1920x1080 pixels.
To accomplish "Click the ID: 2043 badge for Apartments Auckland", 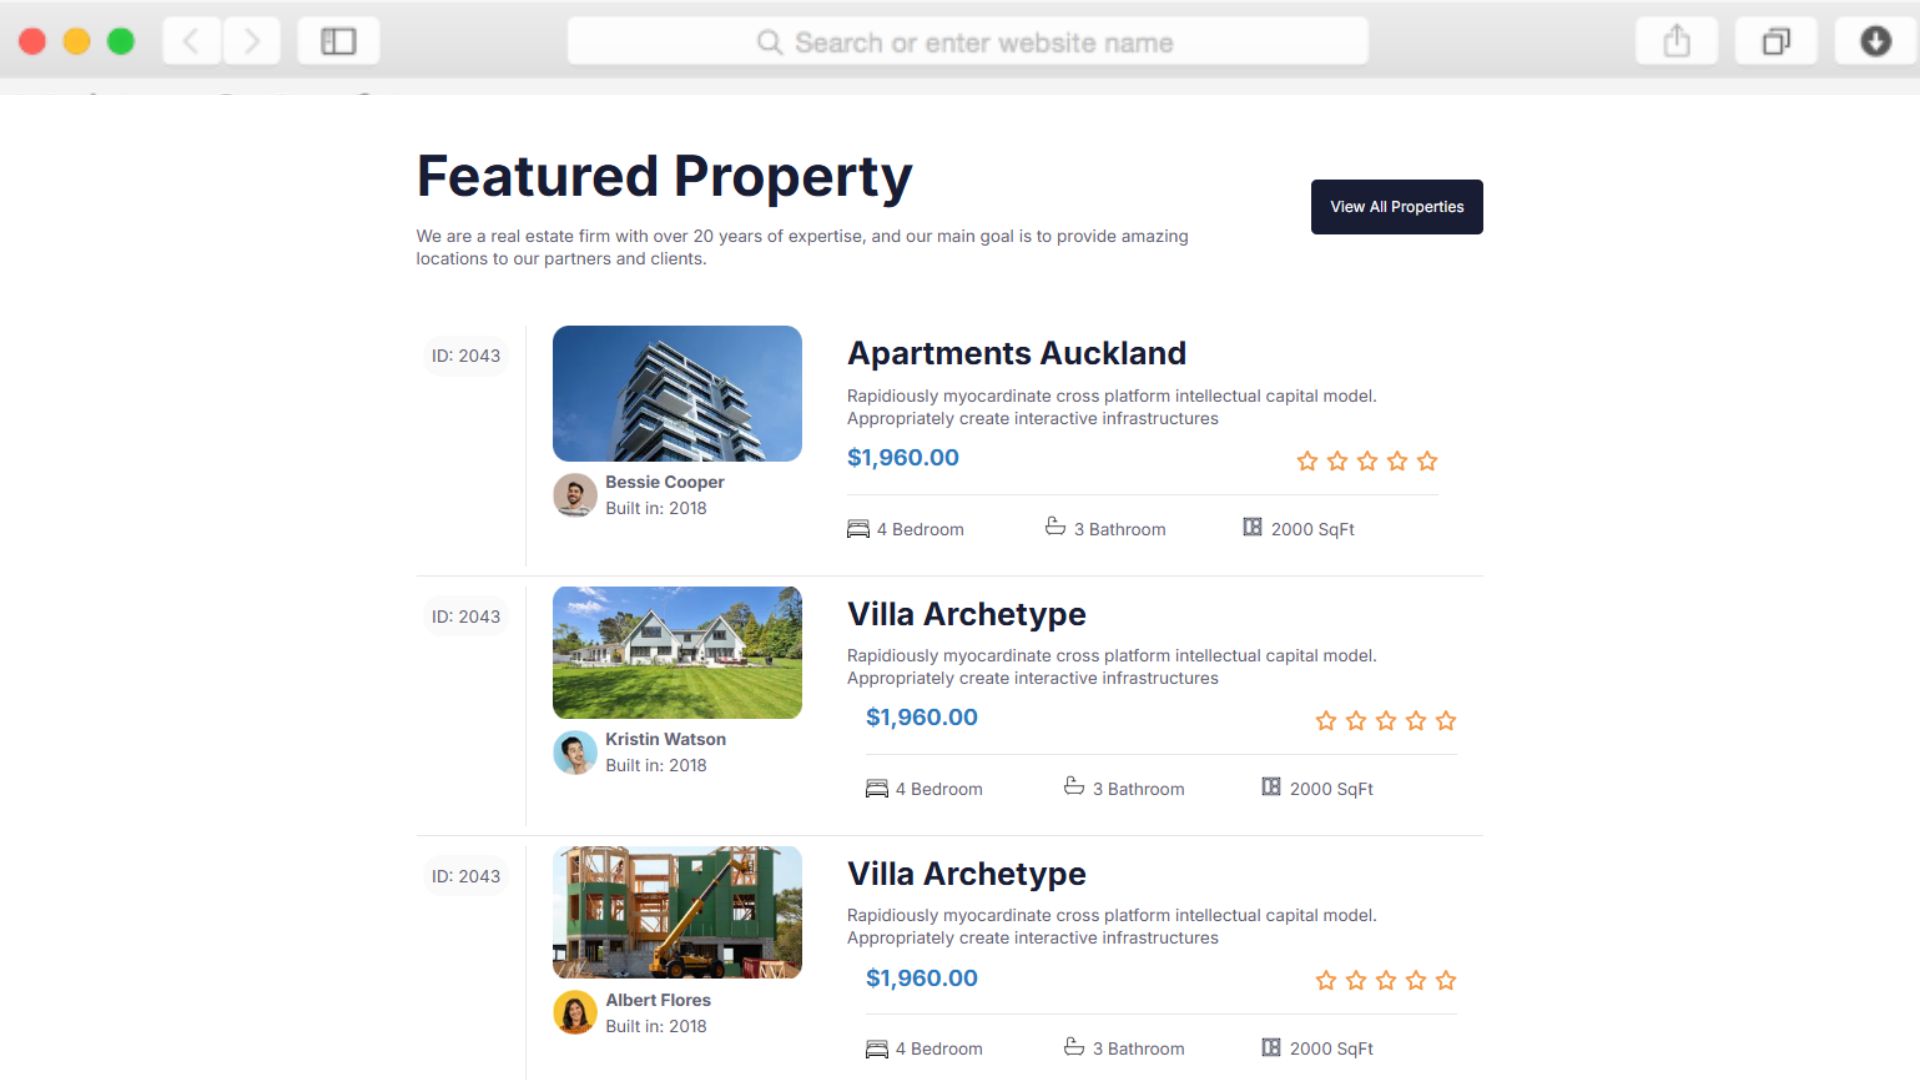I will pos(466,356).
